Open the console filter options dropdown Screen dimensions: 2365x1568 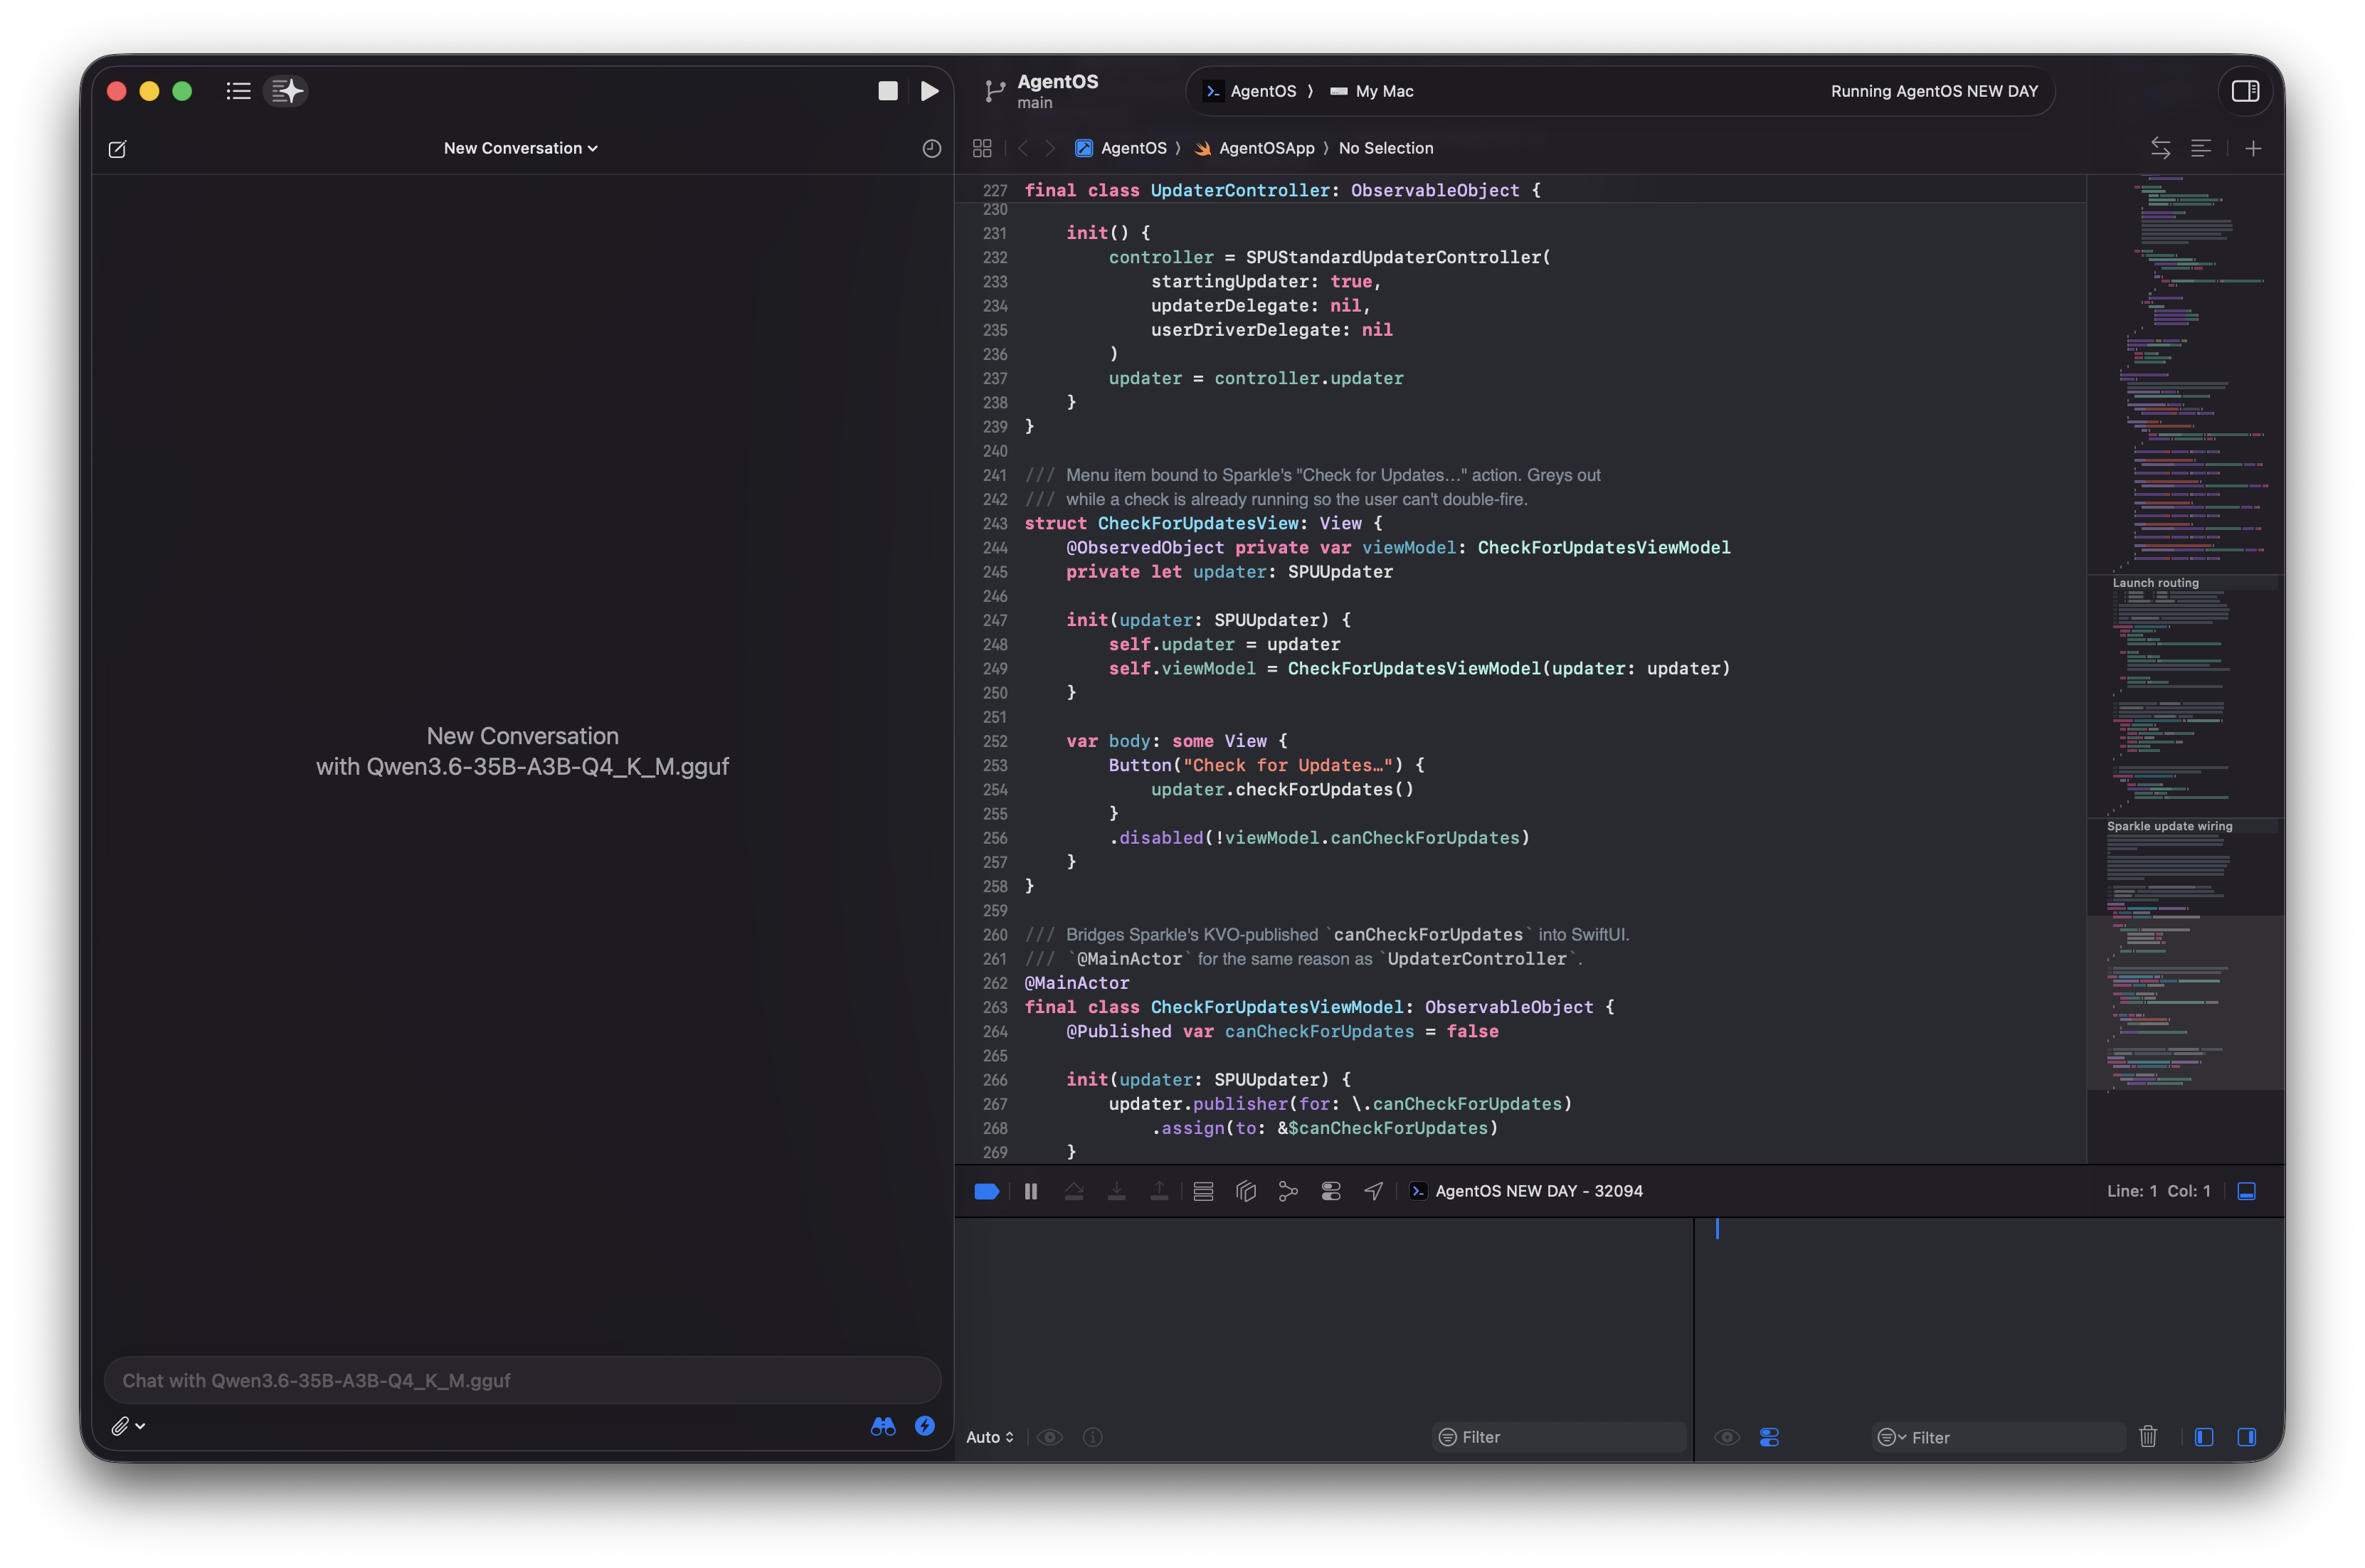(x=1891, y=1437)
